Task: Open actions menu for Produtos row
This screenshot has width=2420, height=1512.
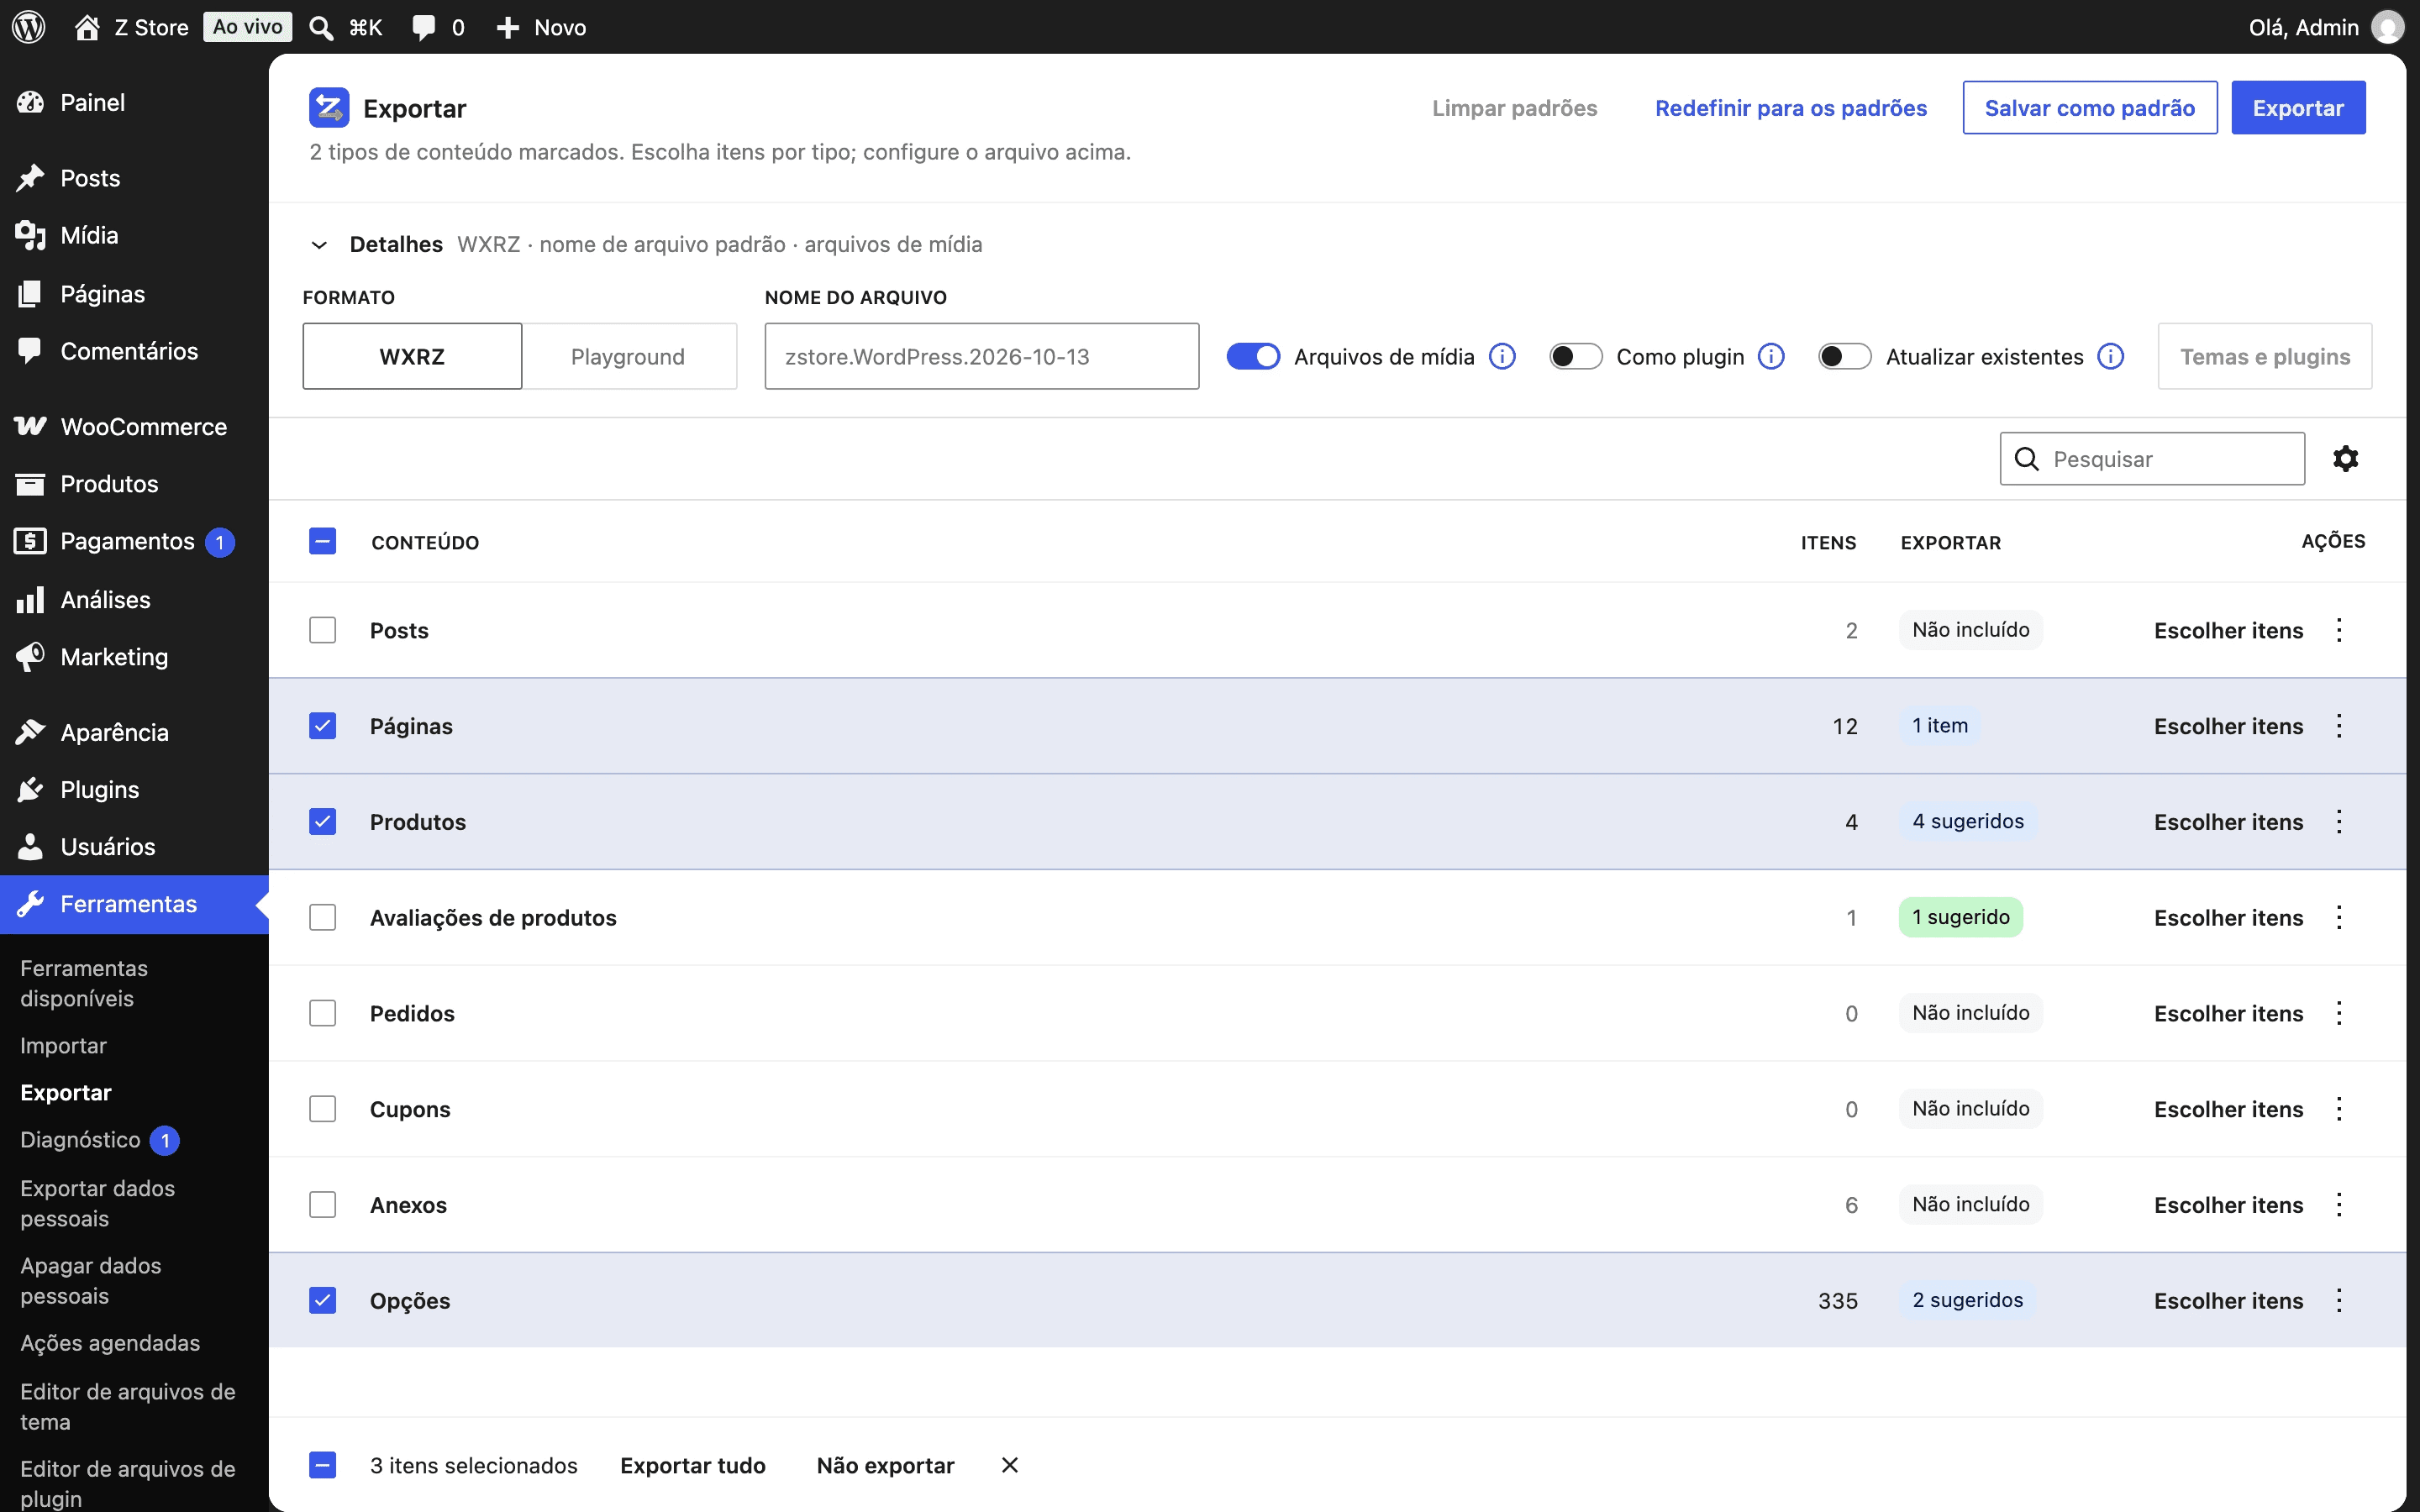Action: pyautogui.click(x=2339, y=822)
